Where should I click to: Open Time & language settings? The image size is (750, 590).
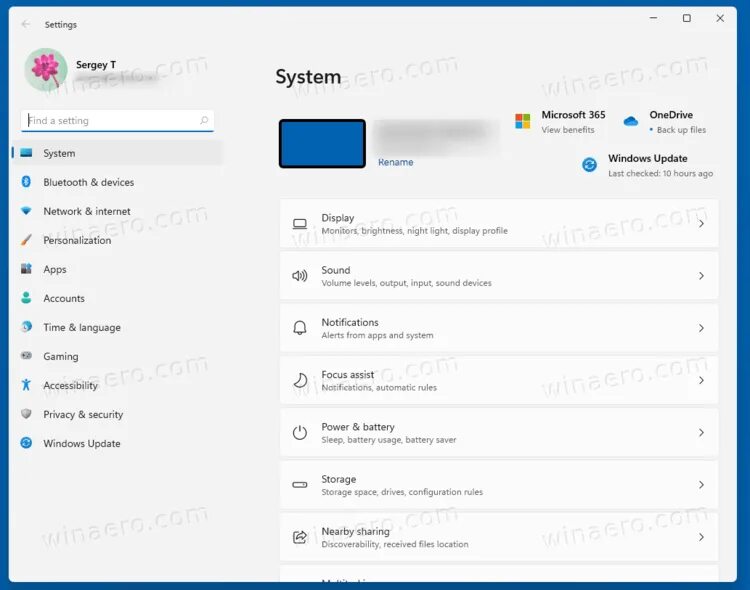tap(118, 327)
